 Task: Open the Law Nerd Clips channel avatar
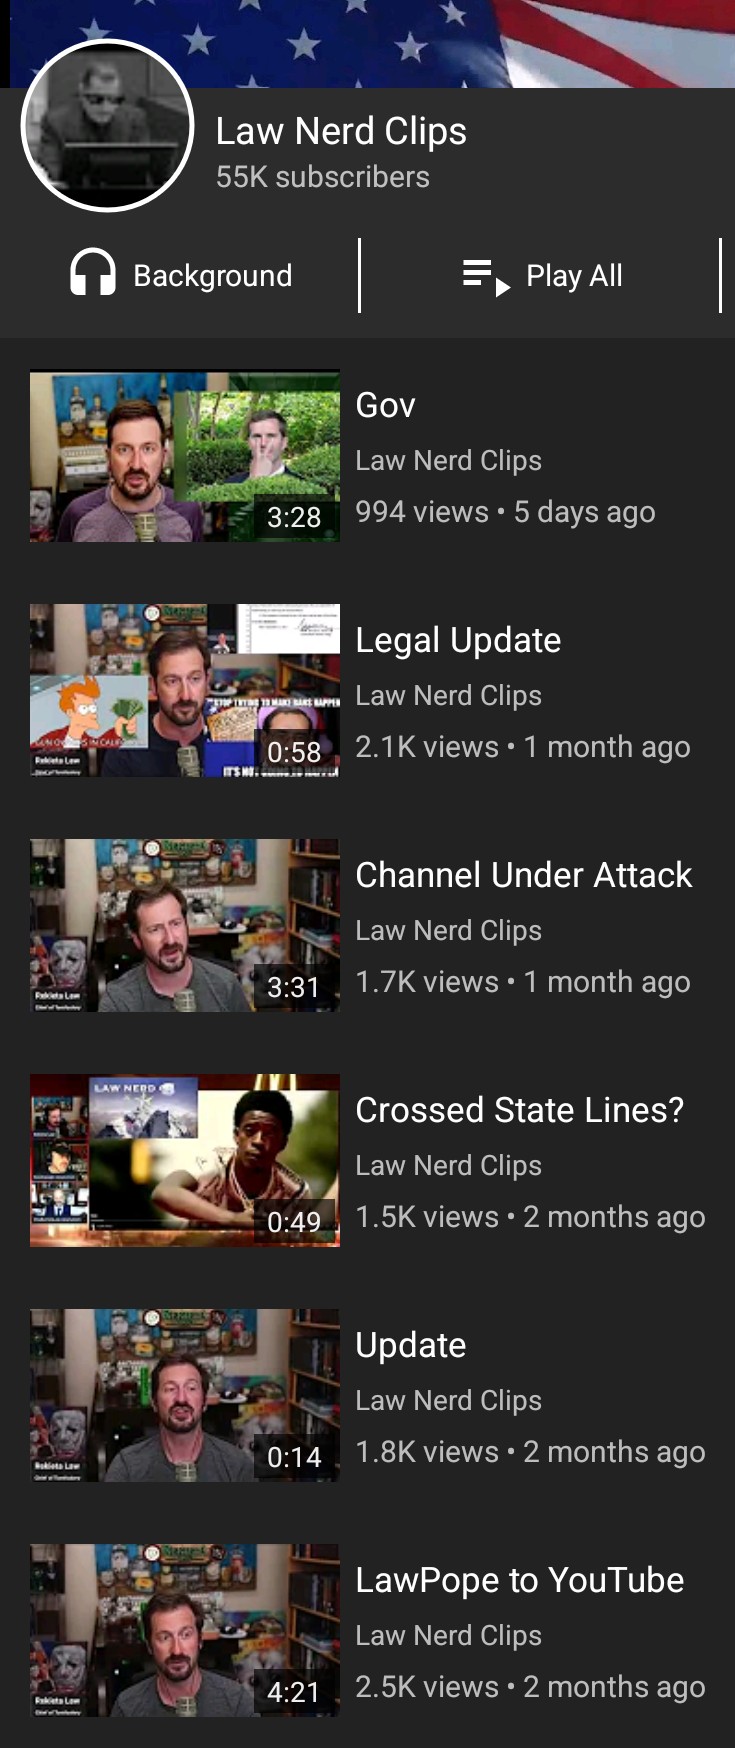pyautogui.click(x=107, y=126)
